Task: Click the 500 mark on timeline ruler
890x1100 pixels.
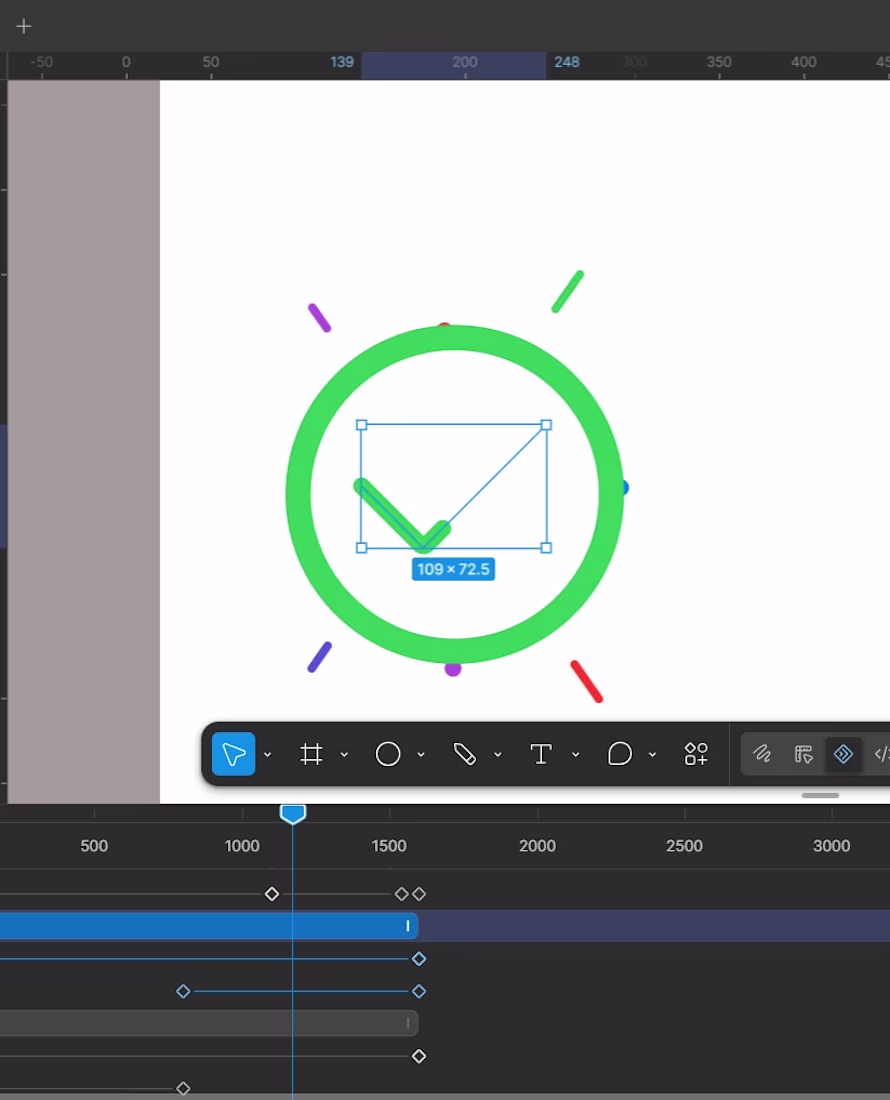Action: click(94, 846)
